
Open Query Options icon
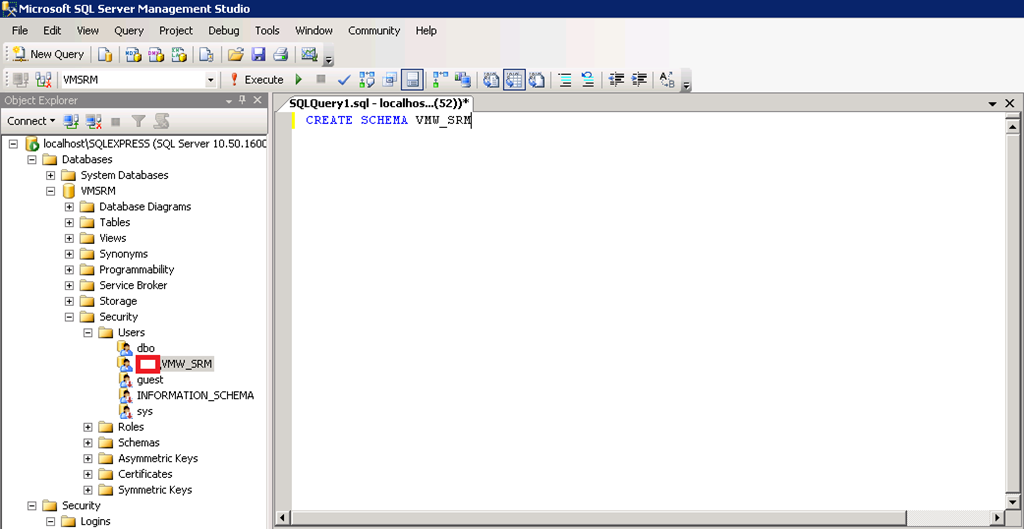tap(390, 80)
